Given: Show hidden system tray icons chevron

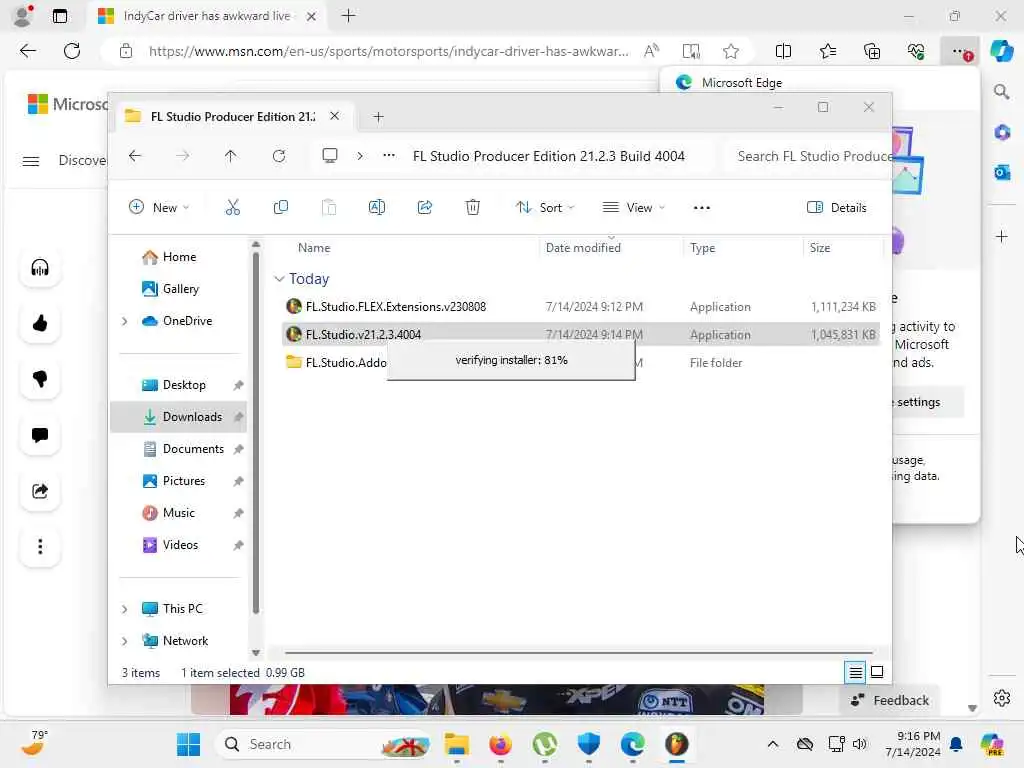Looking at the screenshot, I should (x=773, y=744).
